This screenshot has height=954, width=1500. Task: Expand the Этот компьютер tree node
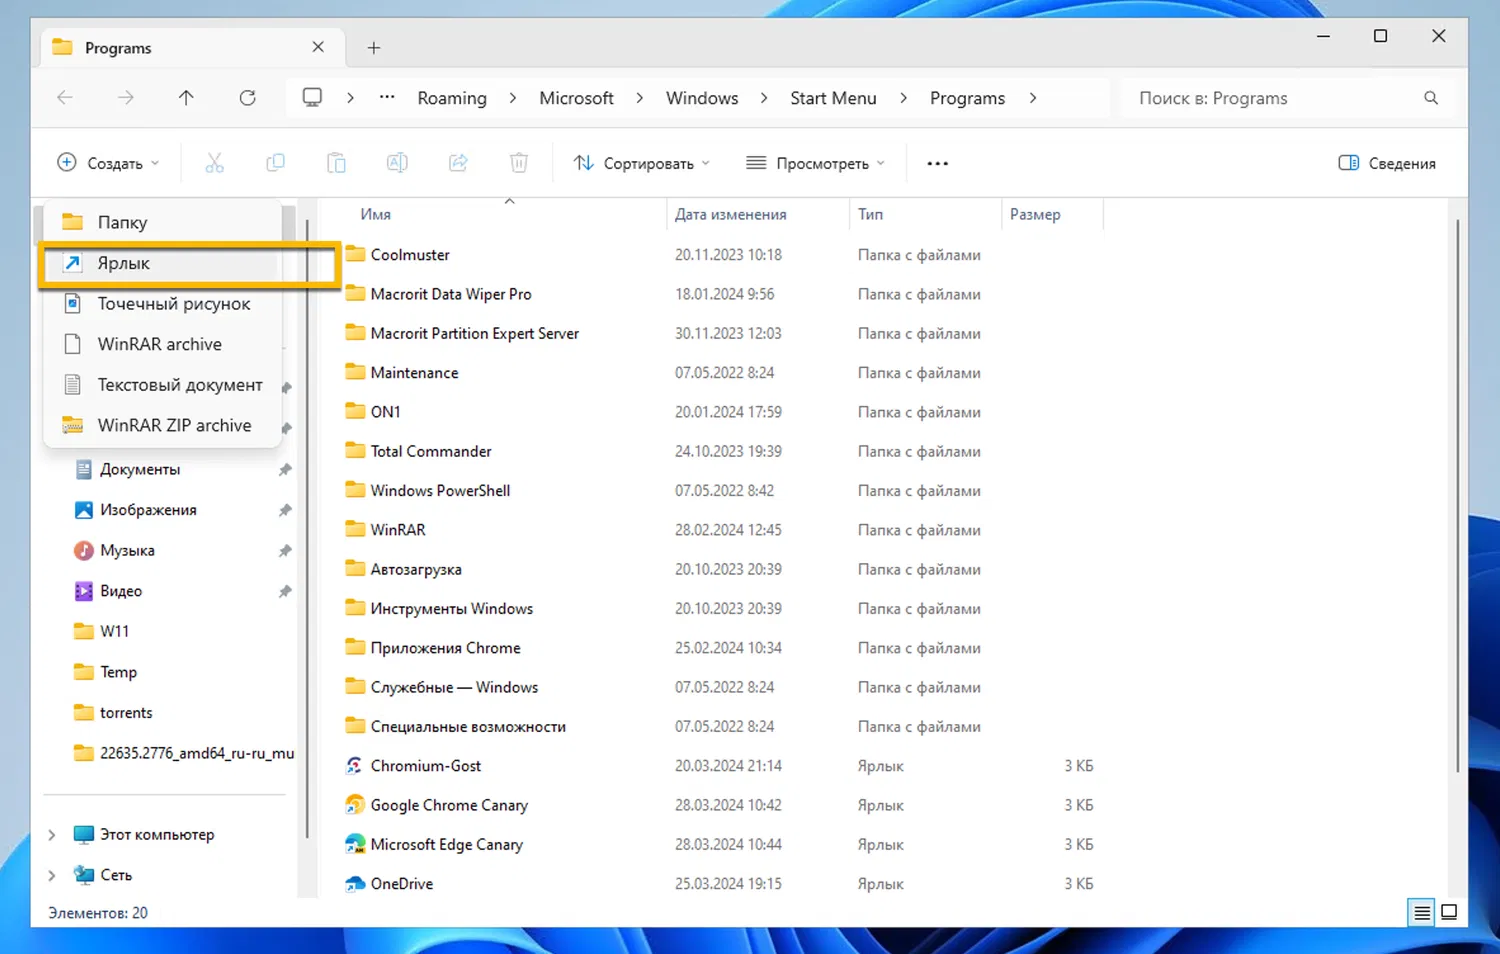click(52, 835)
